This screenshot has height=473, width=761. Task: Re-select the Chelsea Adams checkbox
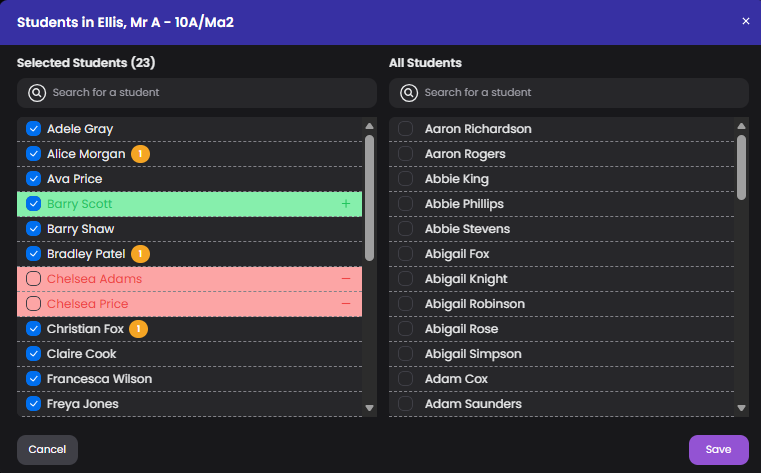[33, 278]
